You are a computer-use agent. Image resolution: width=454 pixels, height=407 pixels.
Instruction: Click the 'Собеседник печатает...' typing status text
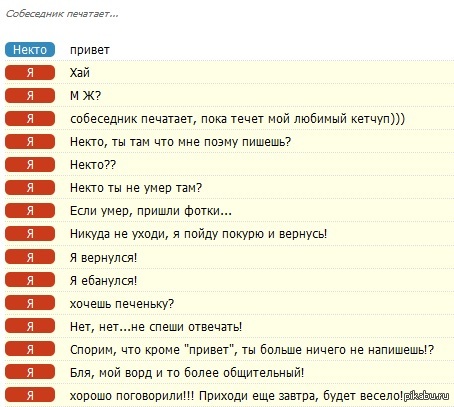tap(62, 14)
